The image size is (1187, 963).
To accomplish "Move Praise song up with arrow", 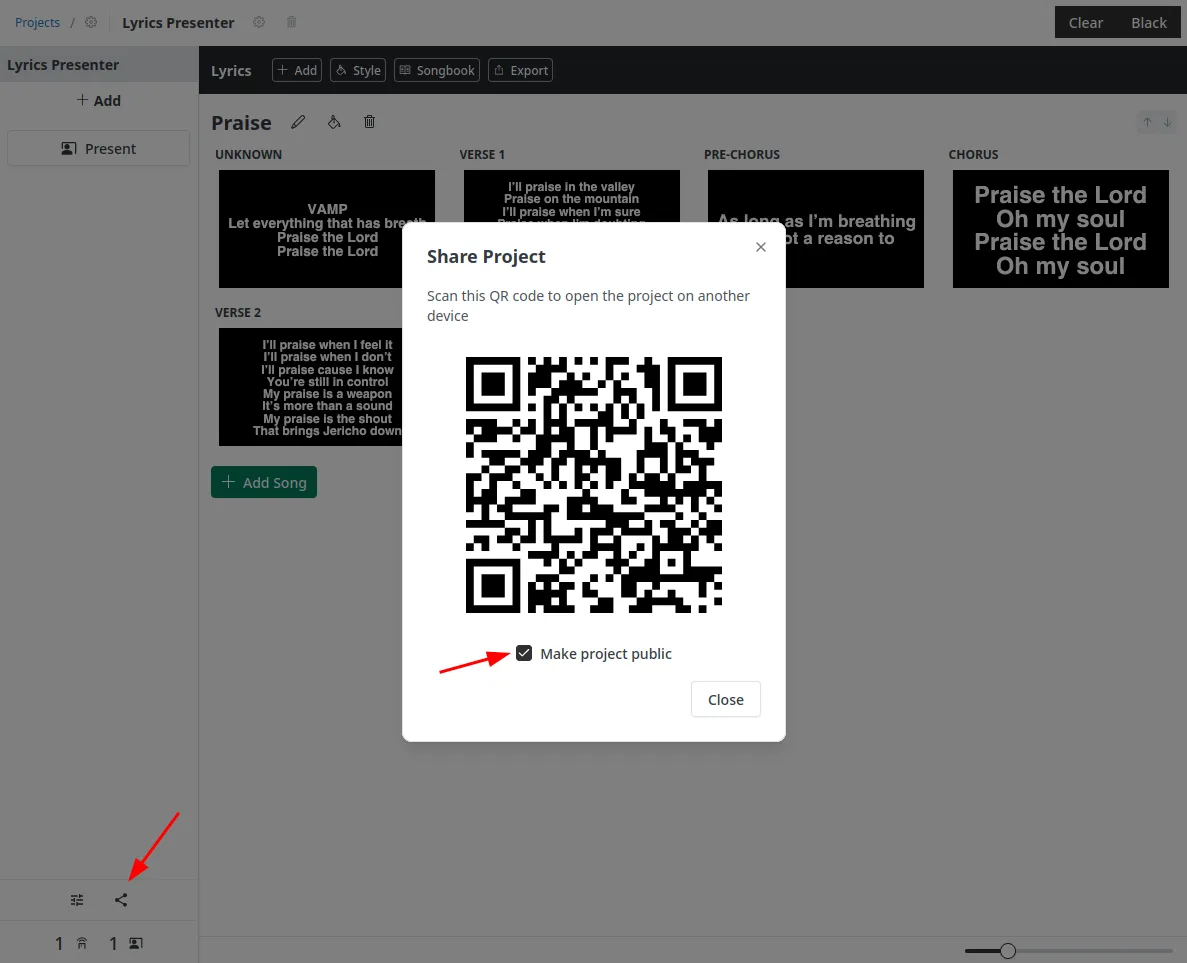I will (x=1147, y=122).
